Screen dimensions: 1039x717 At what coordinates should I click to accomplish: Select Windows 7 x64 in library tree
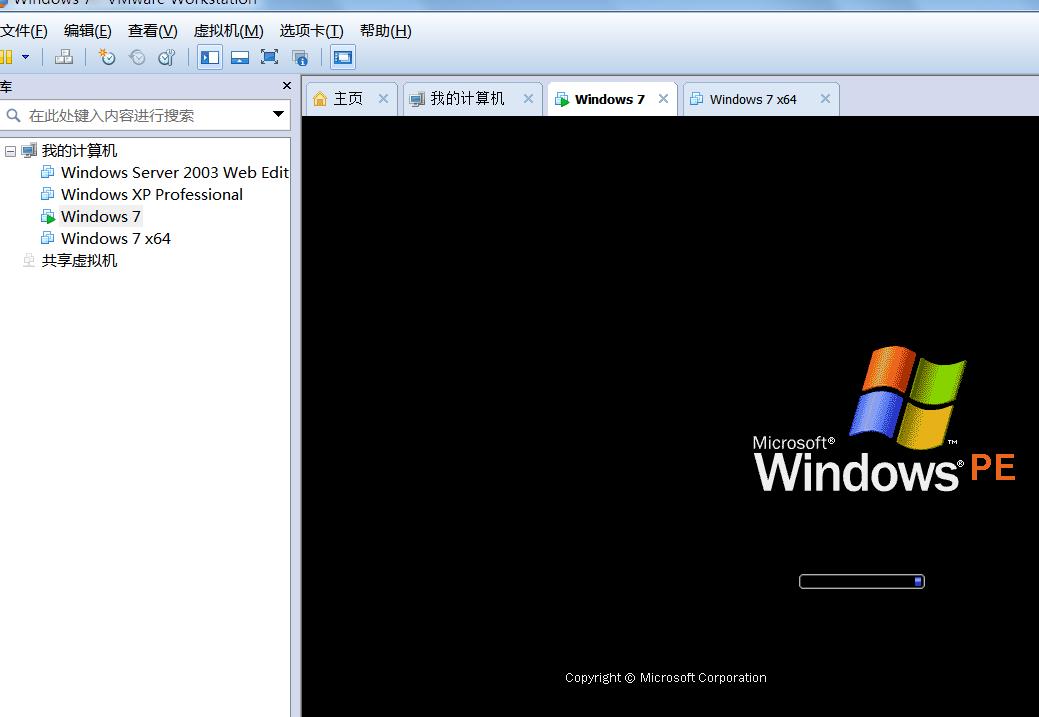coord(115,238)
